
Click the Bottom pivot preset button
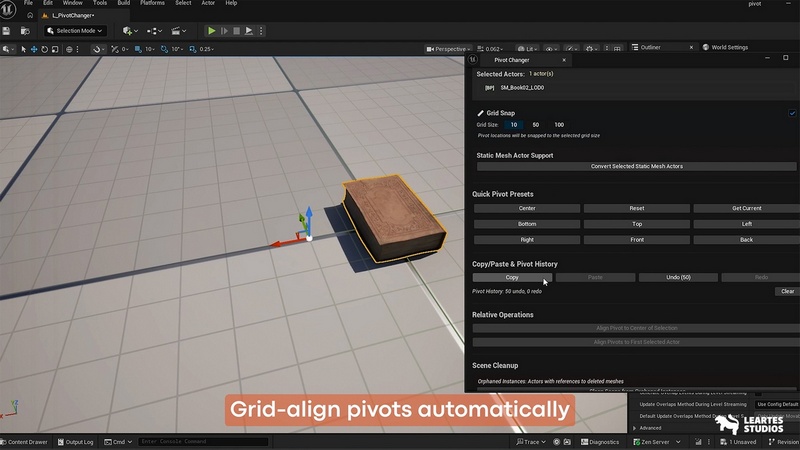pos(527,224)
